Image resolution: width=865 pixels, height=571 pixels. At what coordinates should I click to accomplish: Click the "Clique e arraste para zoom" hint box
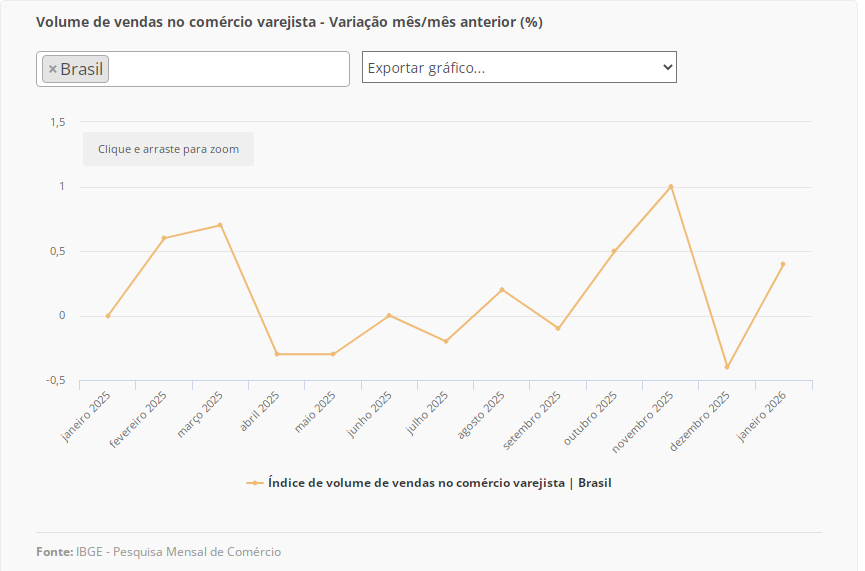[168, 149]
